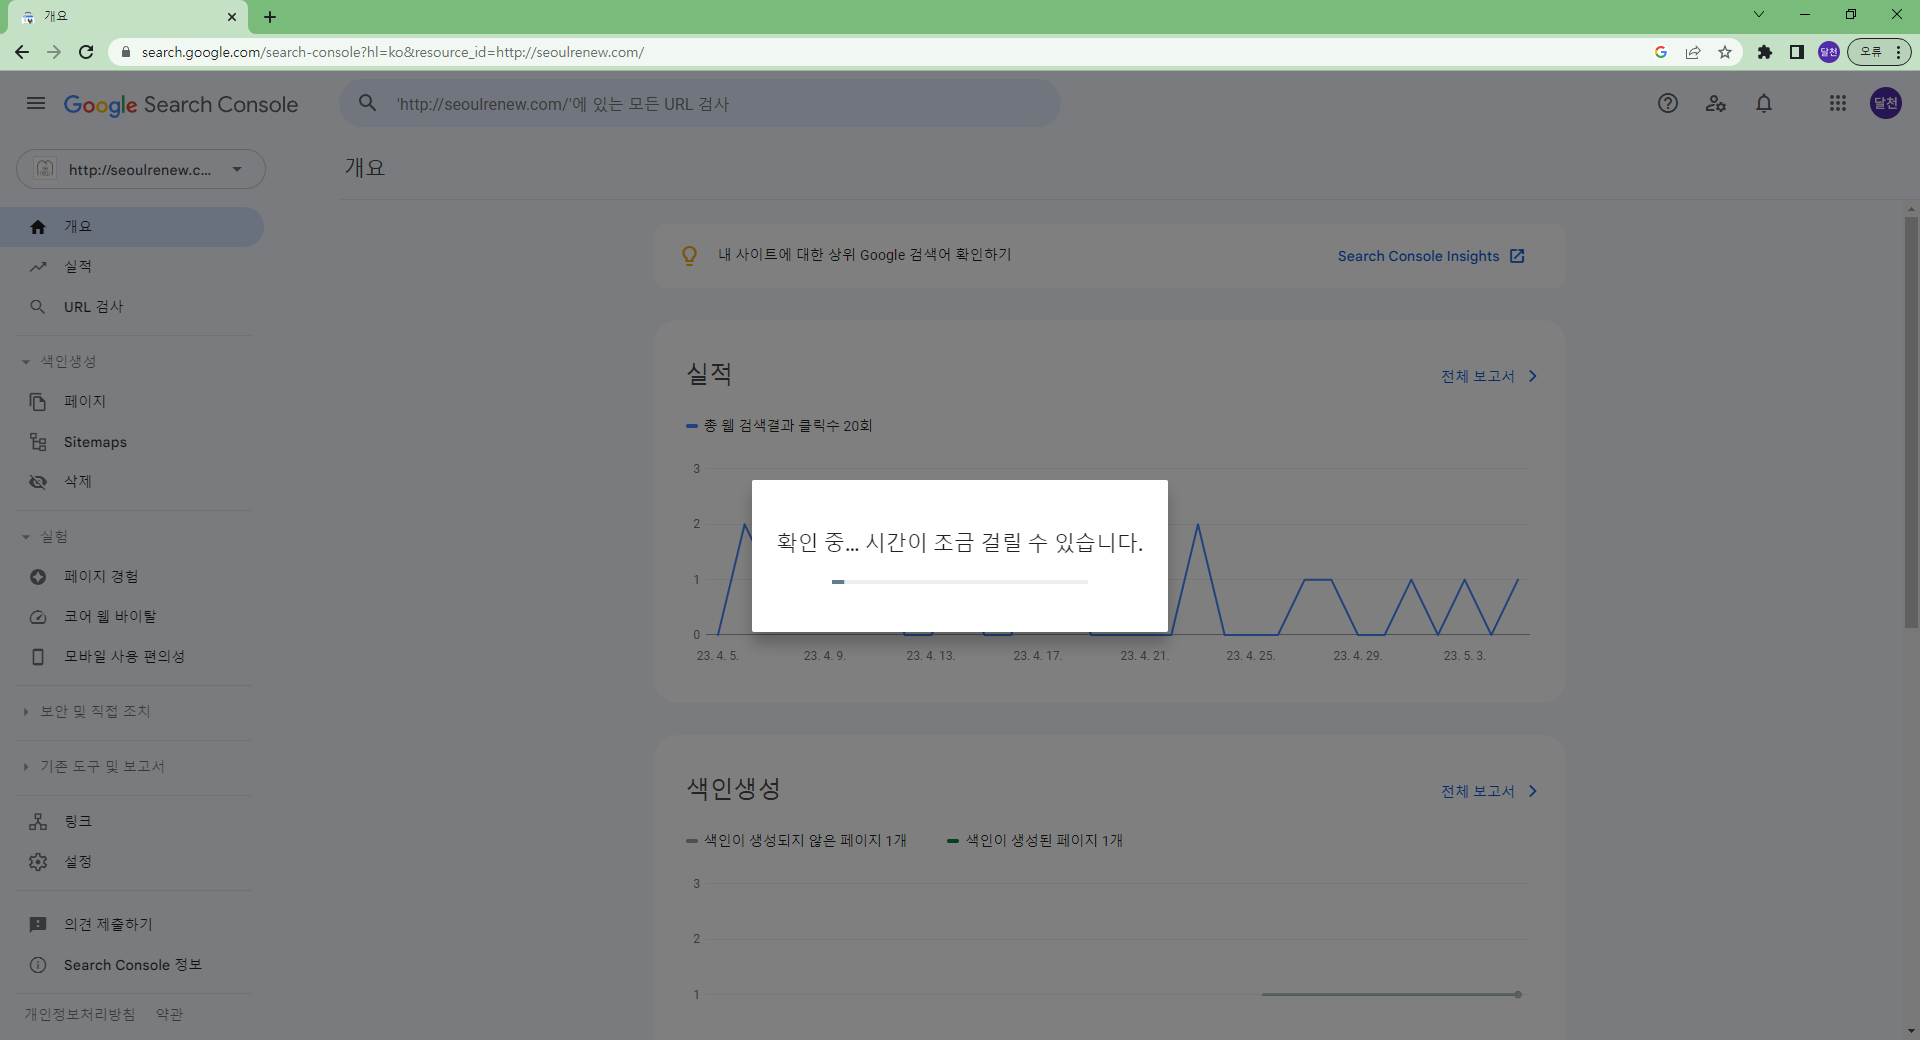Open the 설정 settings page

(x=78, y=862)
